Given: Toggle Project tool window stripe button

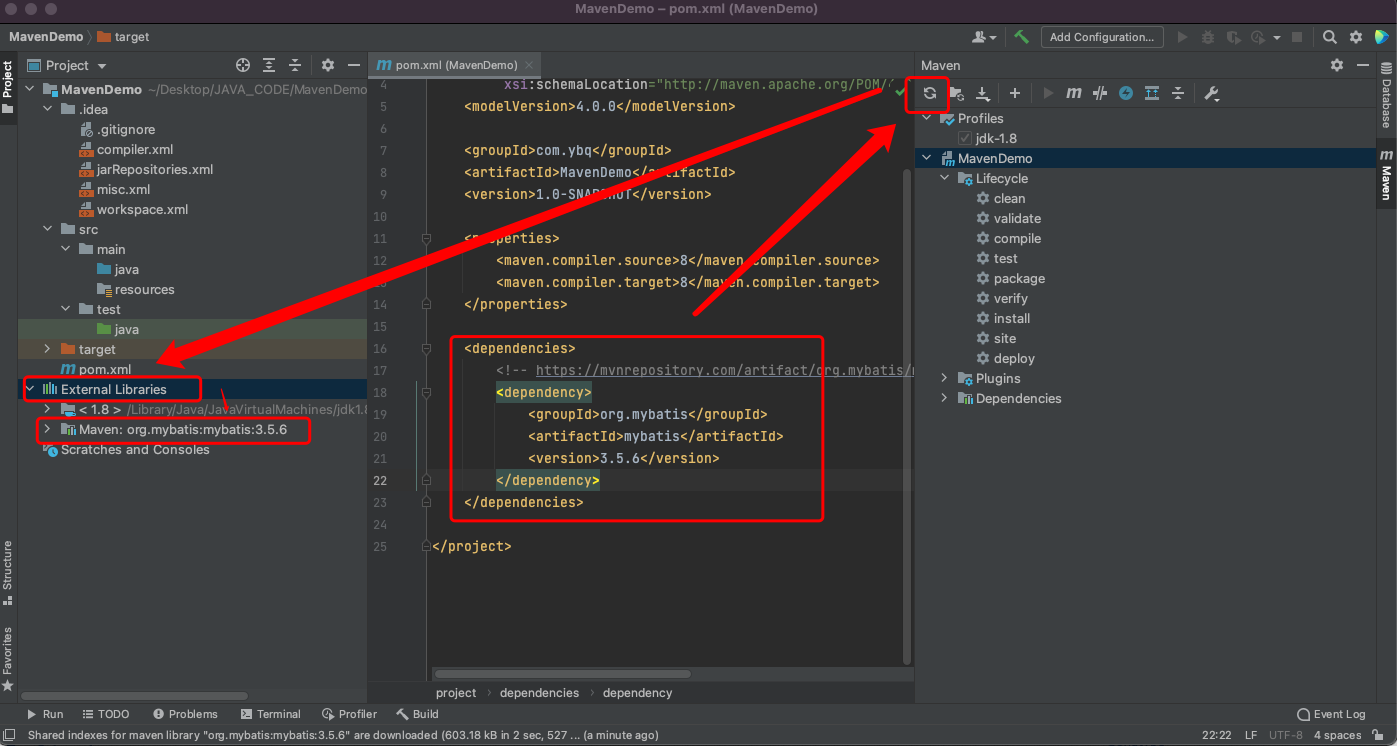Looking at the screenshot, I should (x=8, y=88).
